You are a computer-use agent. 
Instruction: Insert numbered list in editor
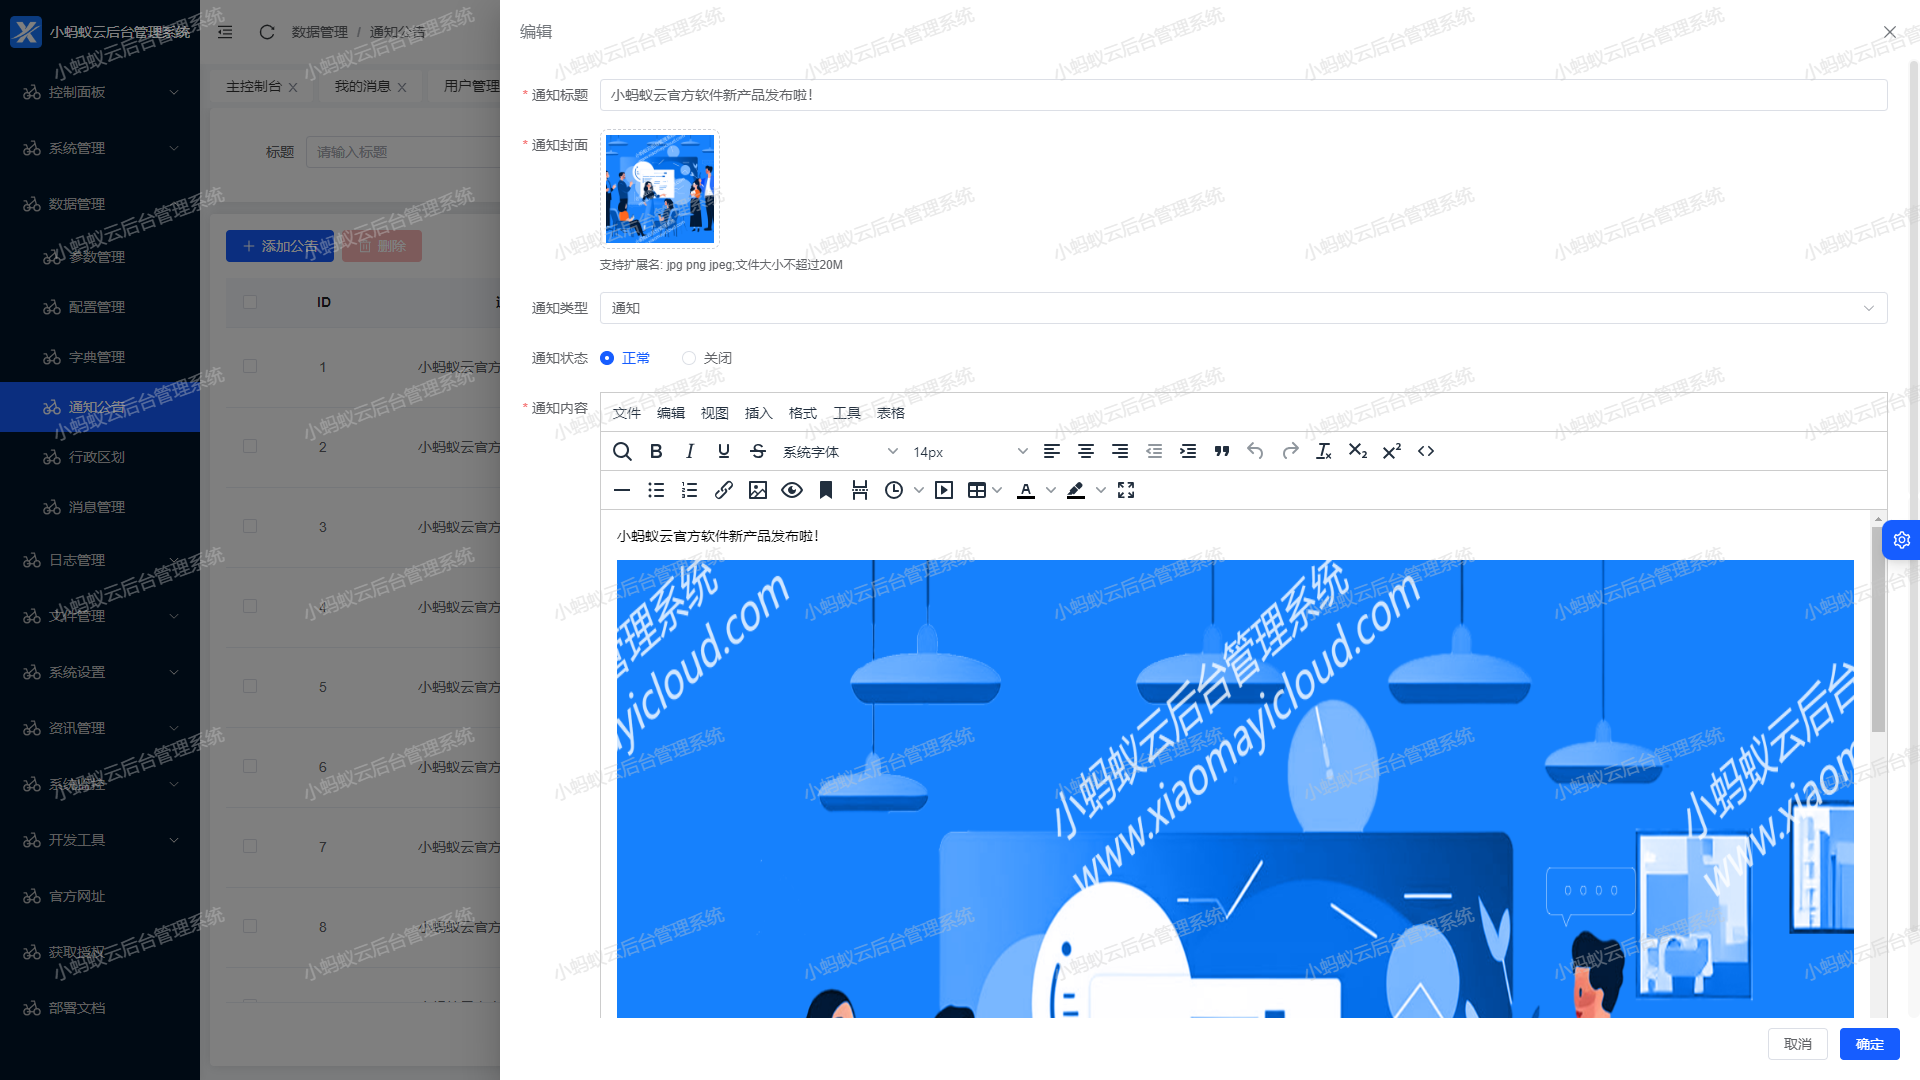(x=690, y=490)
